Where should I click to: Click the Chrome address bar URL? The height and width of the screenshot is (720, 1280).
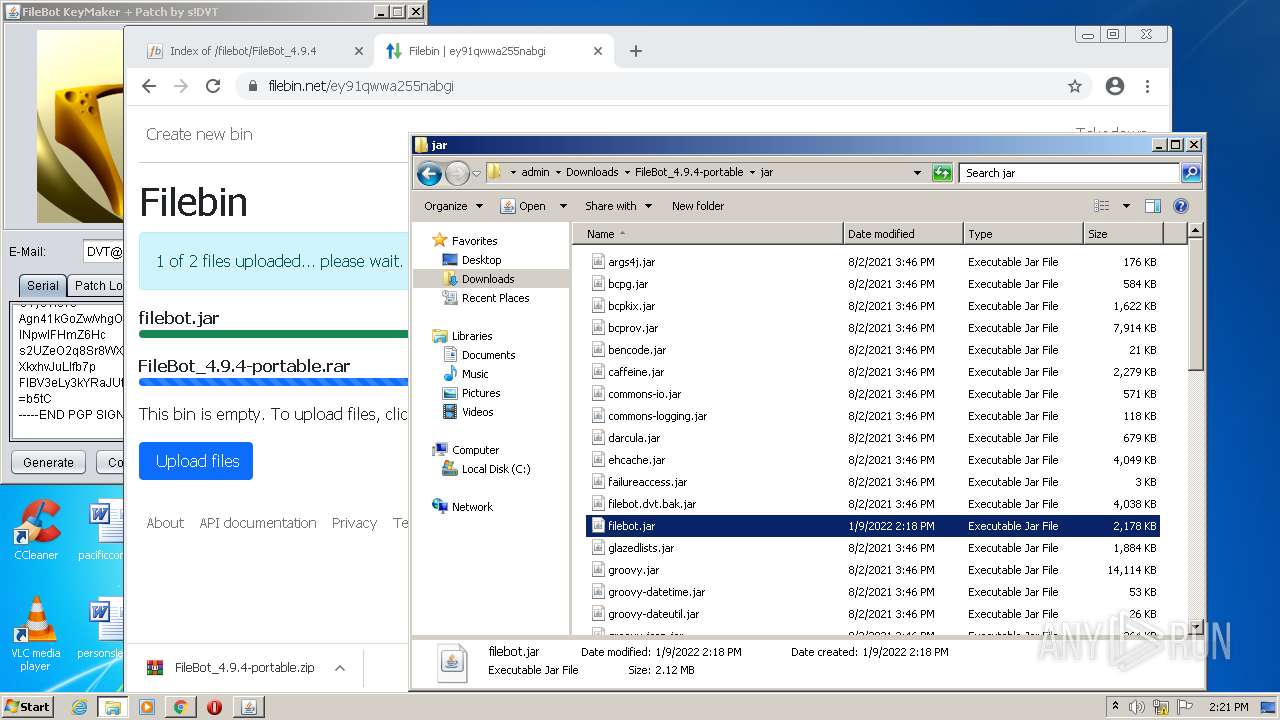tap(361, 86)
